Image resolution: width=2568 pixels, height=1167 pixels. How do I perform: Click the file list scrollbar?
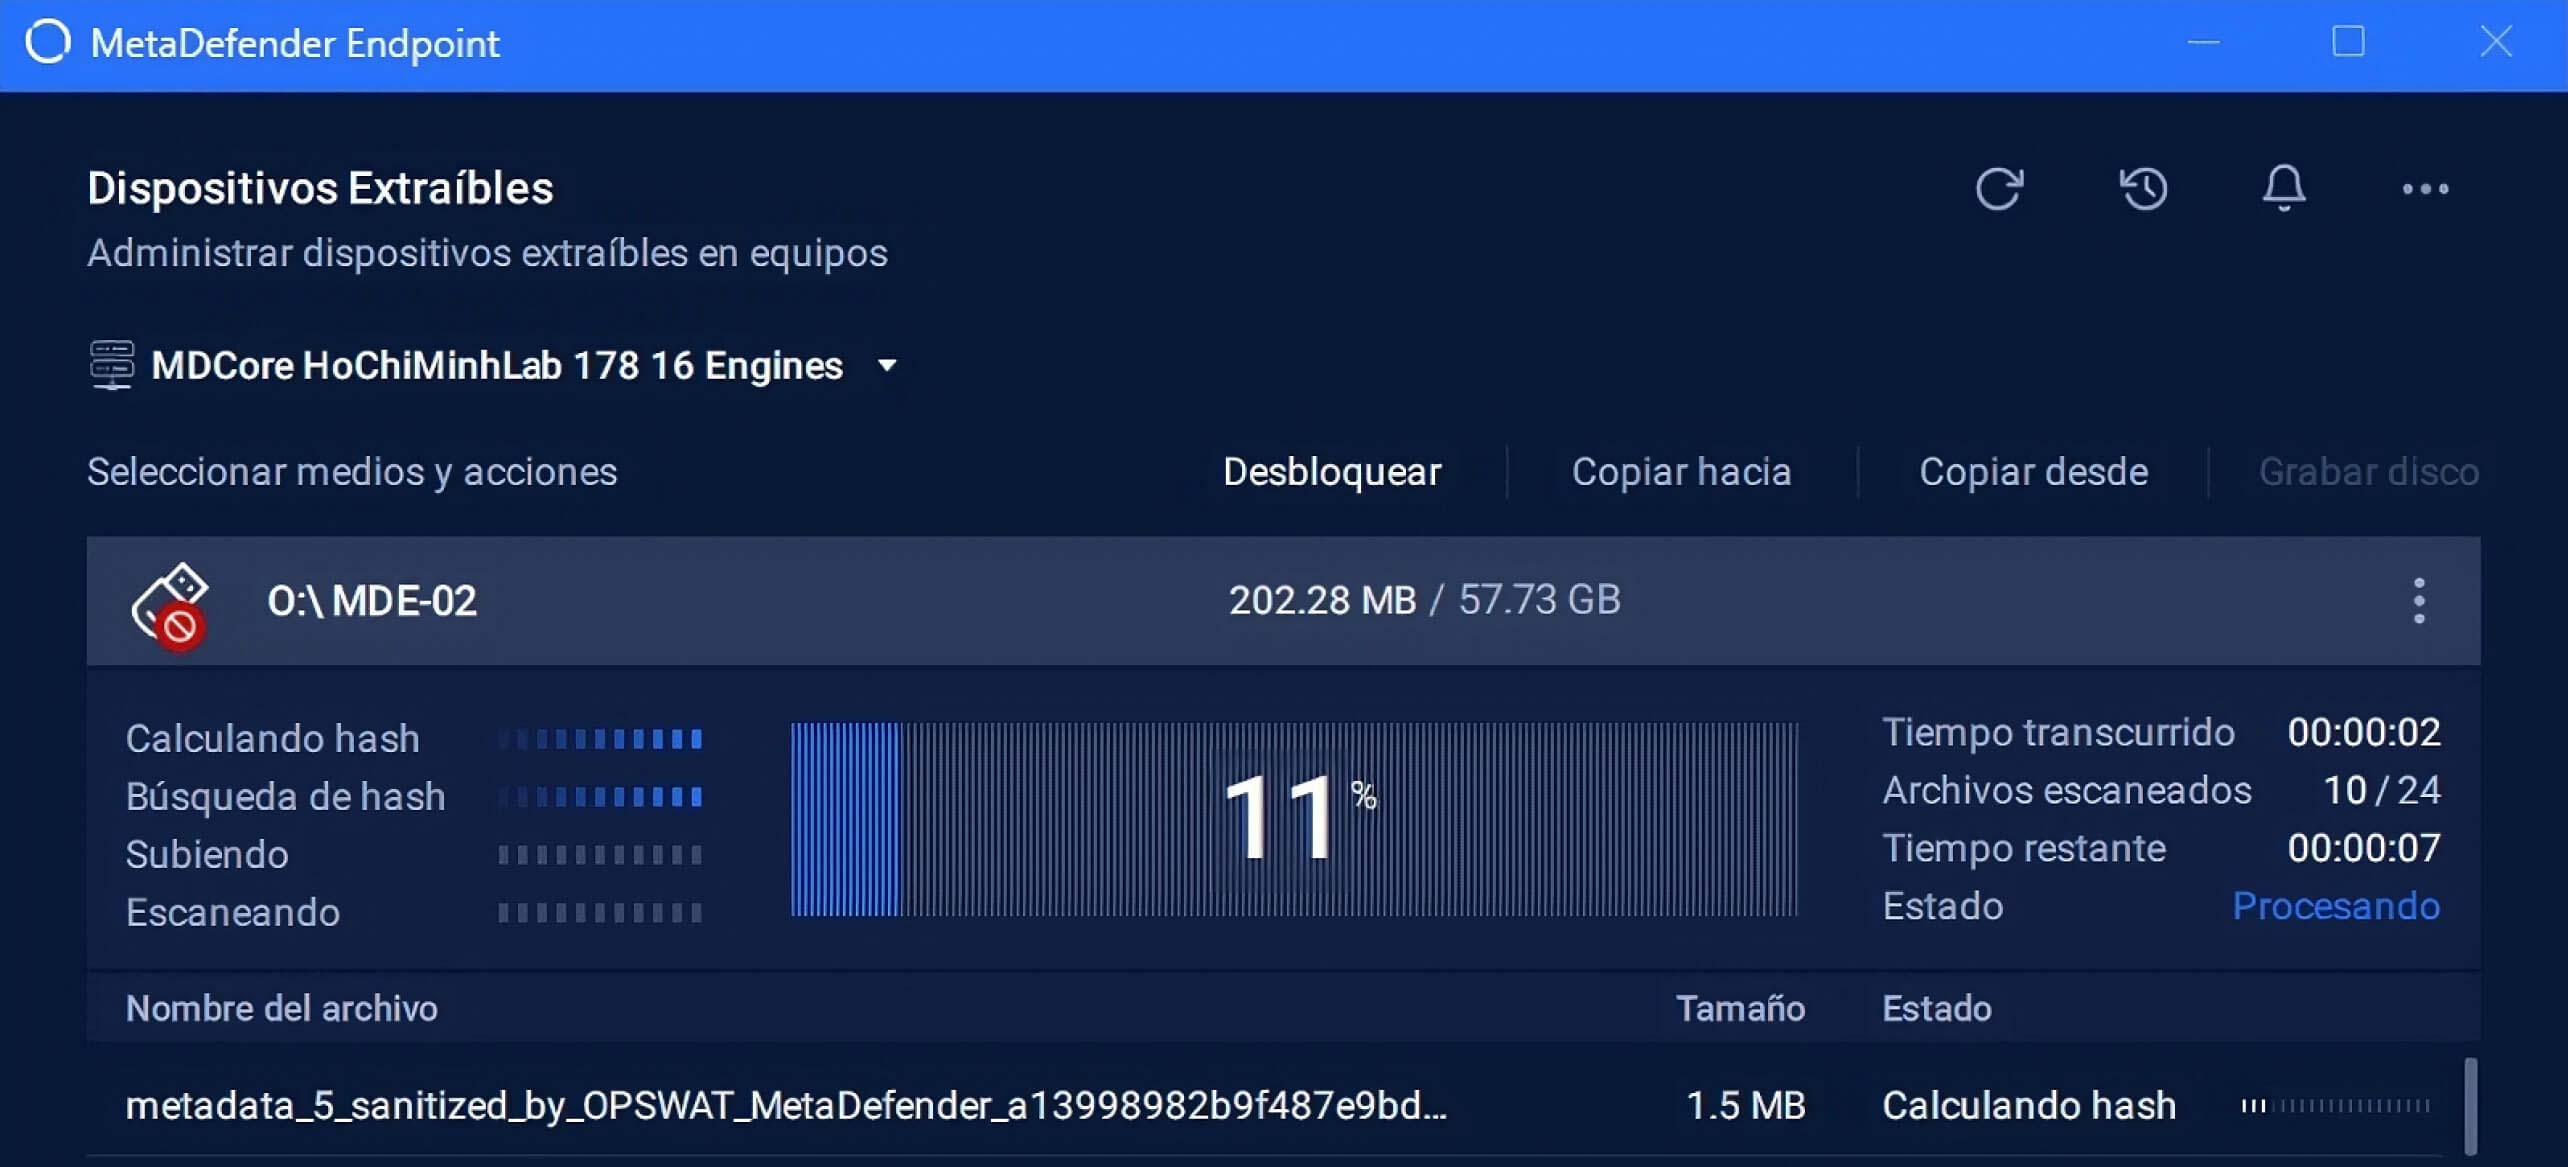pos(2470,1106)
